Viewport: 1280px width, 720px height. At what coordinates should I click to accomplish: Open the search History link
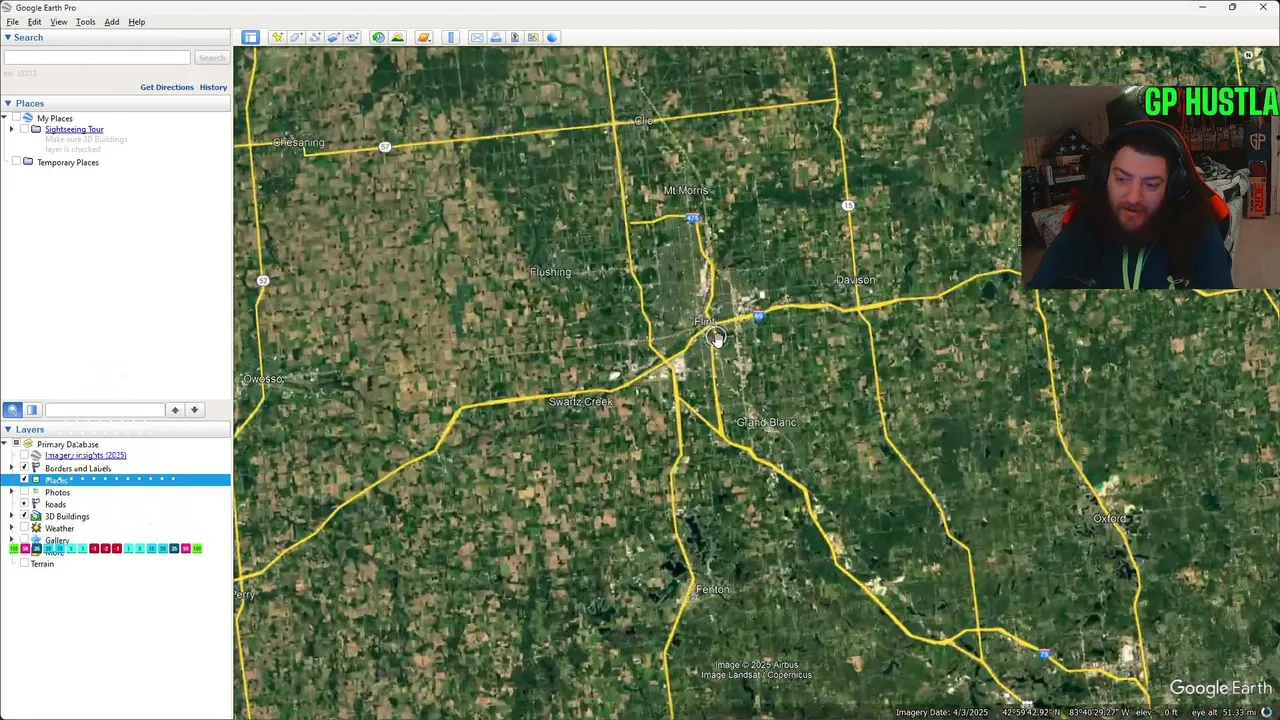(x=213, y=87)
